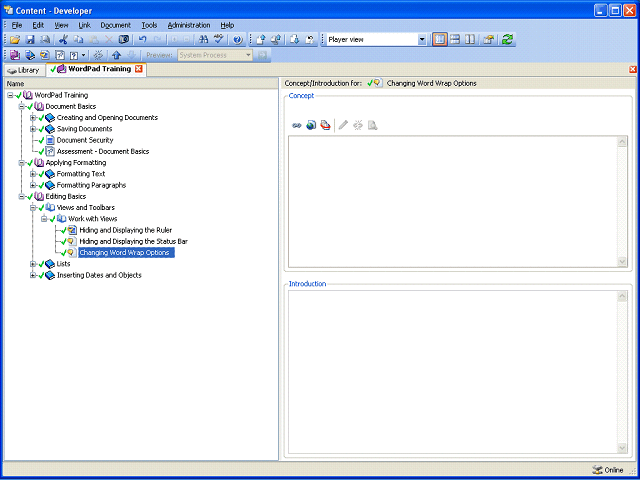Click Introduction pane scrollbar up arrow

coord(622,296)
